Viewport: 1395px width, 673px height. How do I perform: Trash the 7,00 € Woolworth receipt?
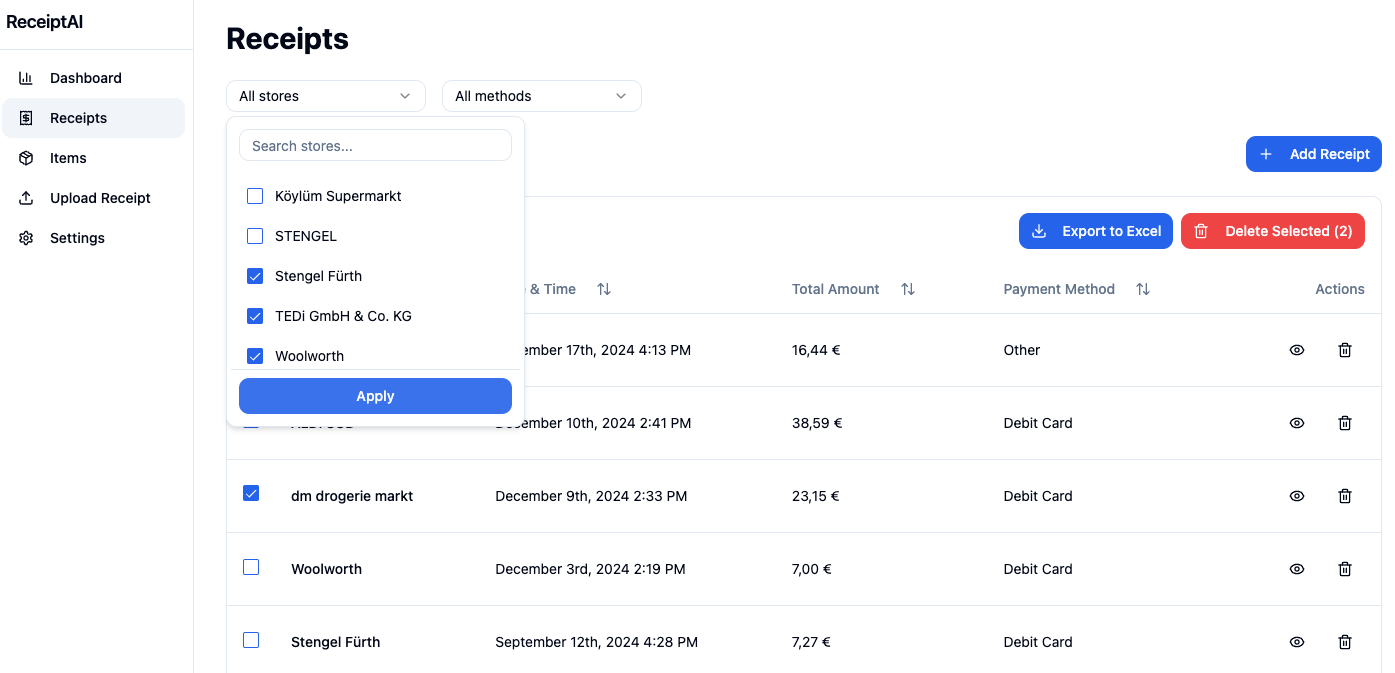[x=1345, y=569]
